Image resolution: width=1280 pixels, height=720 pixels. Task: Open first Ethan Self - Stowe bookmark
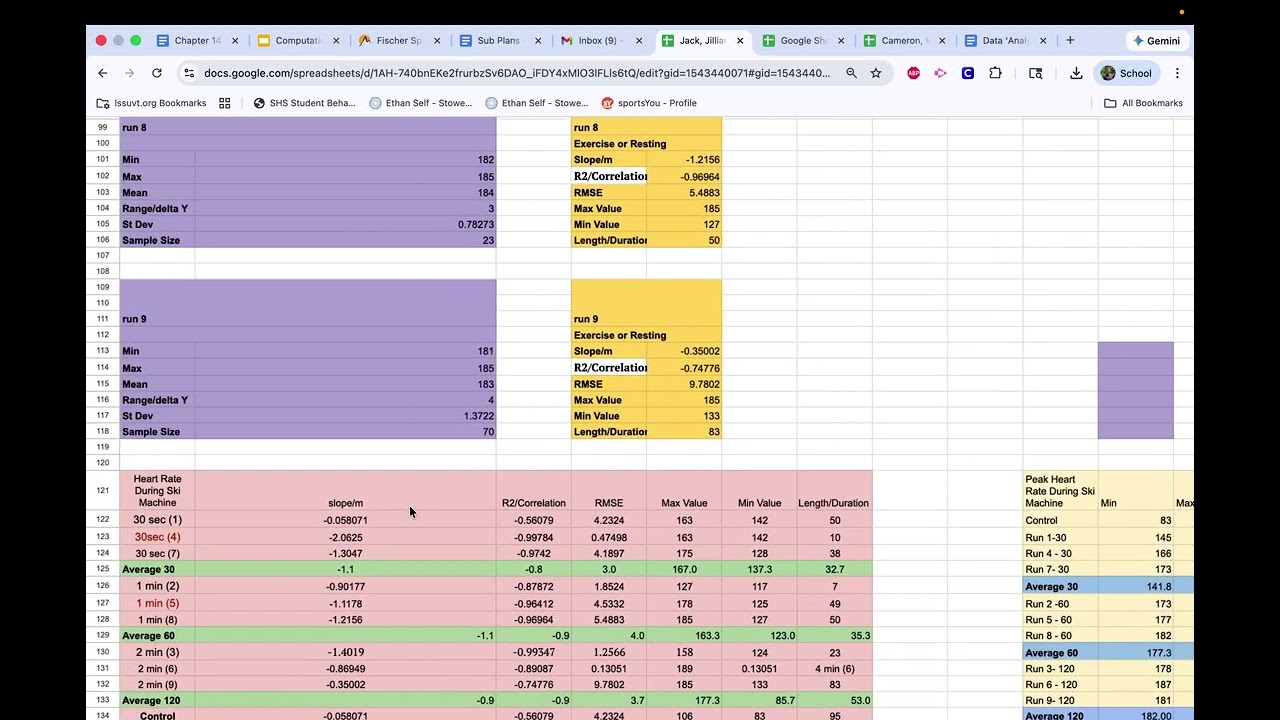click(420, 103)
